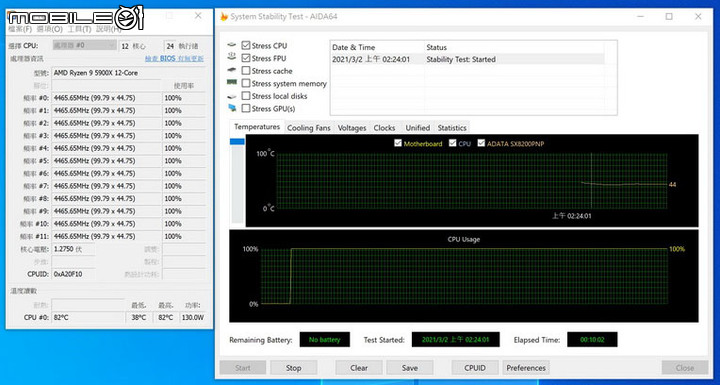Switch to the Cooling Fans tab
720x385 pixels.
(309, 128)
